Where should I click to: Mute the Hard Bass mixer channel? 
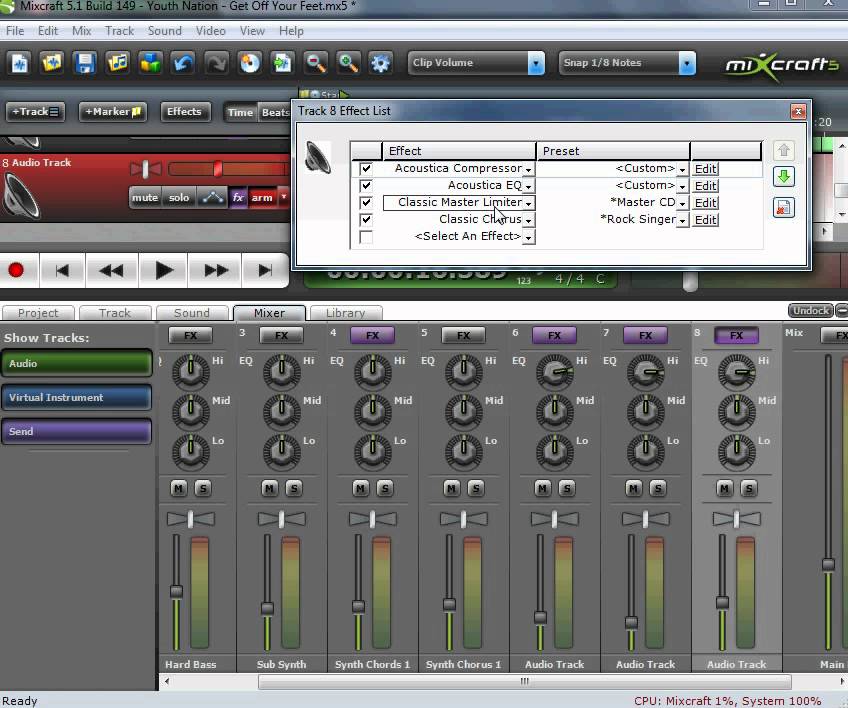(178, 489)
